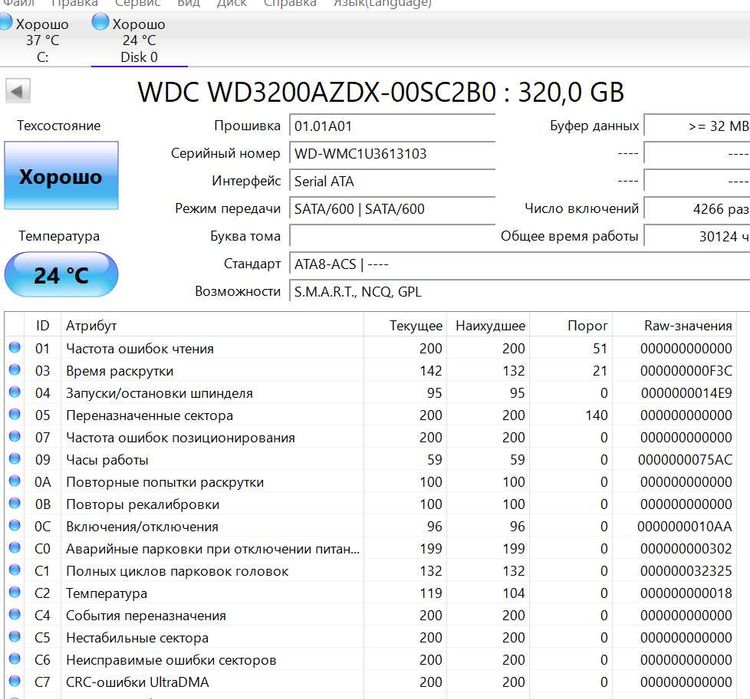Click raw value 0000000010AA
The height and width of the screenshot is (699, 750).
point(684,526)
